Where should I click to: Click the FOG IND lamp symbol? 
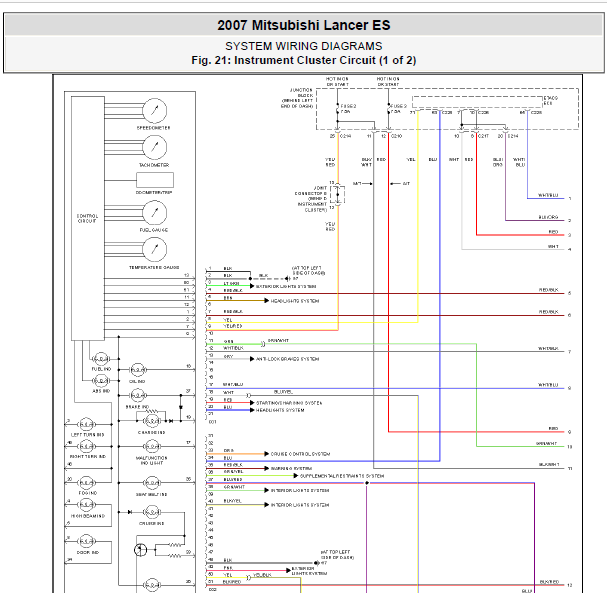click(x=86, y=483)
